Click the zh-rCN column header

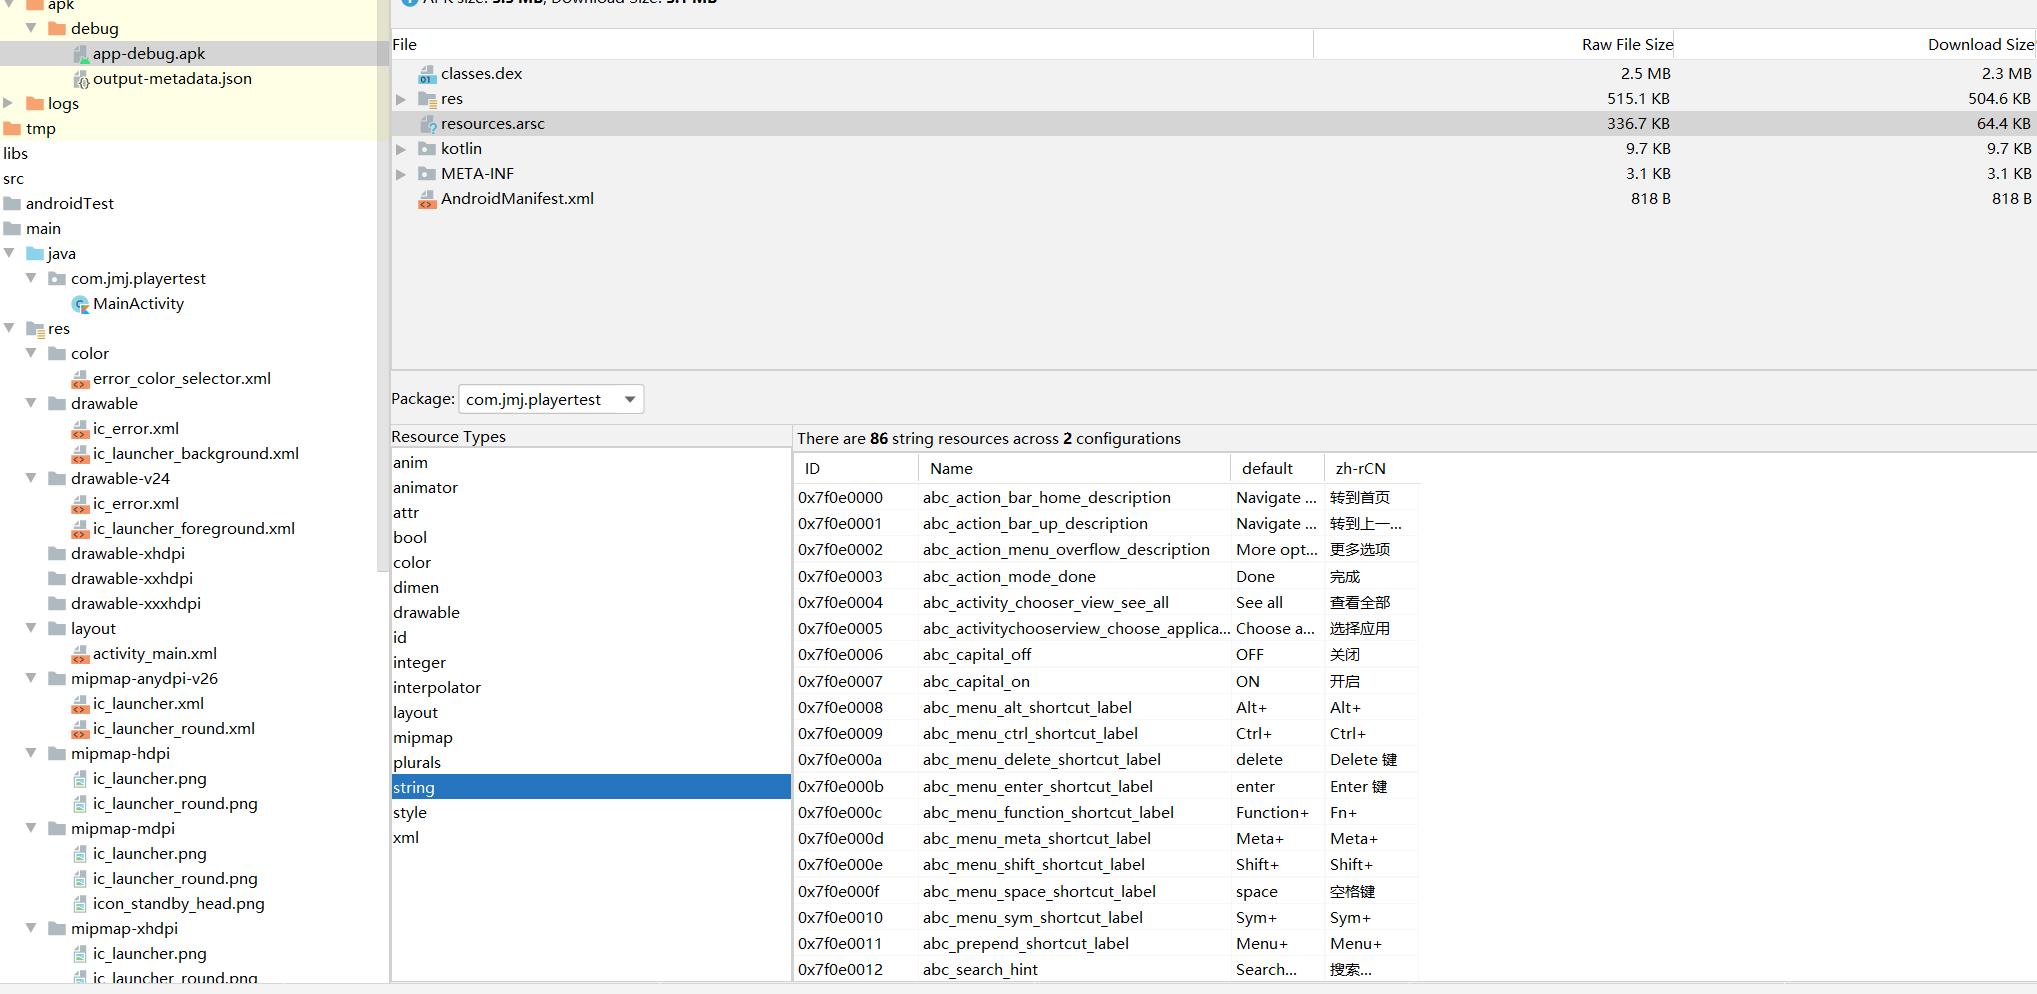point(1371,469)
